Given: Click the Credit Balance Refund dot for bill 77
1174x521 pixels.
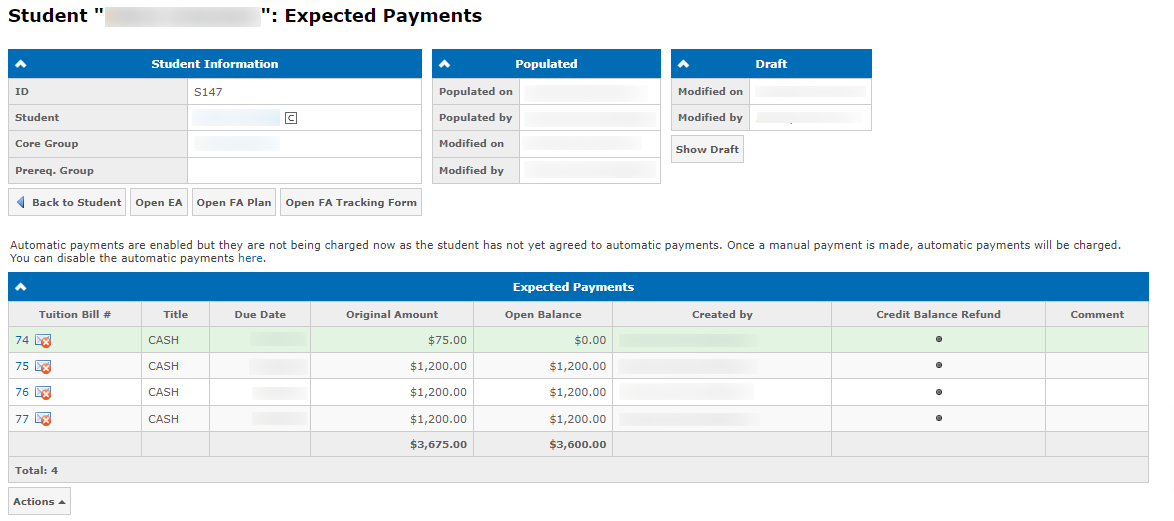Looking at the screenshot, I should click(939, 418).
